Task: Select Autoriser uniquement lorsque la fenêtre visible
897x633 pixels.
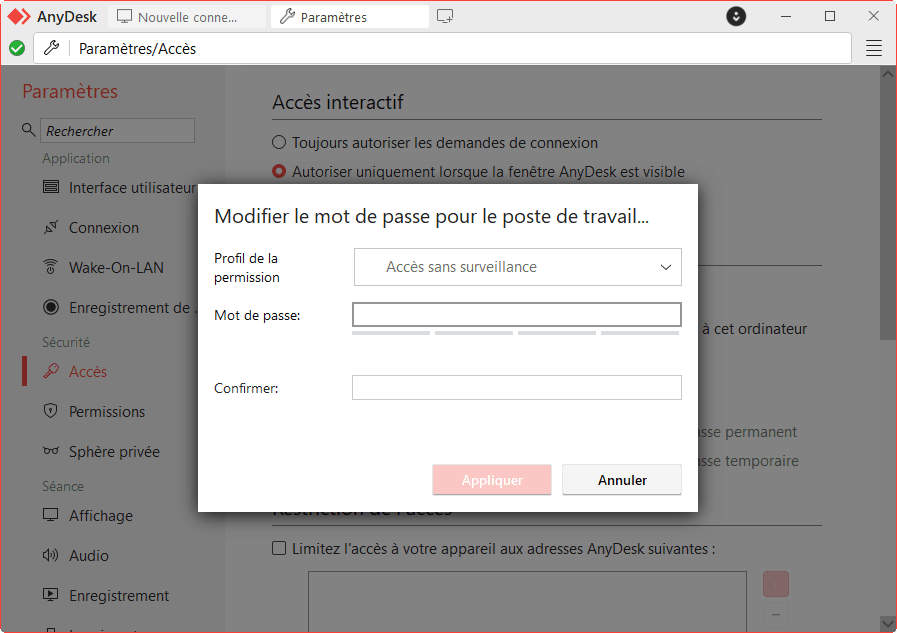Action: click(280, 172)
